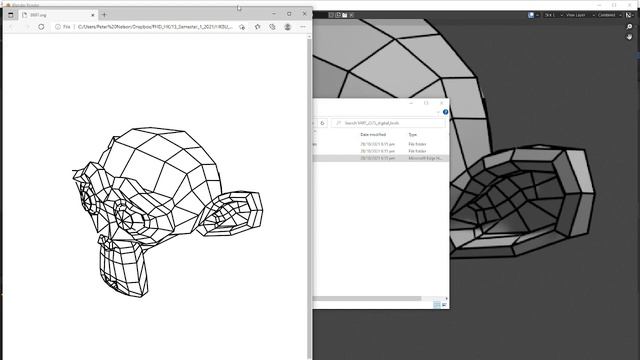Click the File Explorer search box

click(x=388, y=123)
